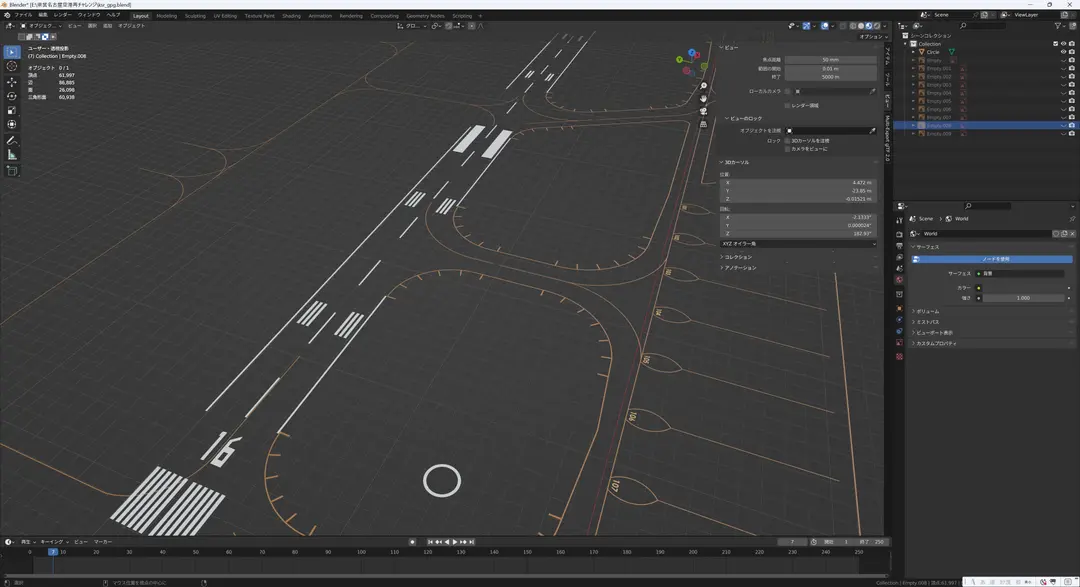1080x587 pixels.
Task: Expand the ボリューム section in World properties
Action: click(926, 311)
